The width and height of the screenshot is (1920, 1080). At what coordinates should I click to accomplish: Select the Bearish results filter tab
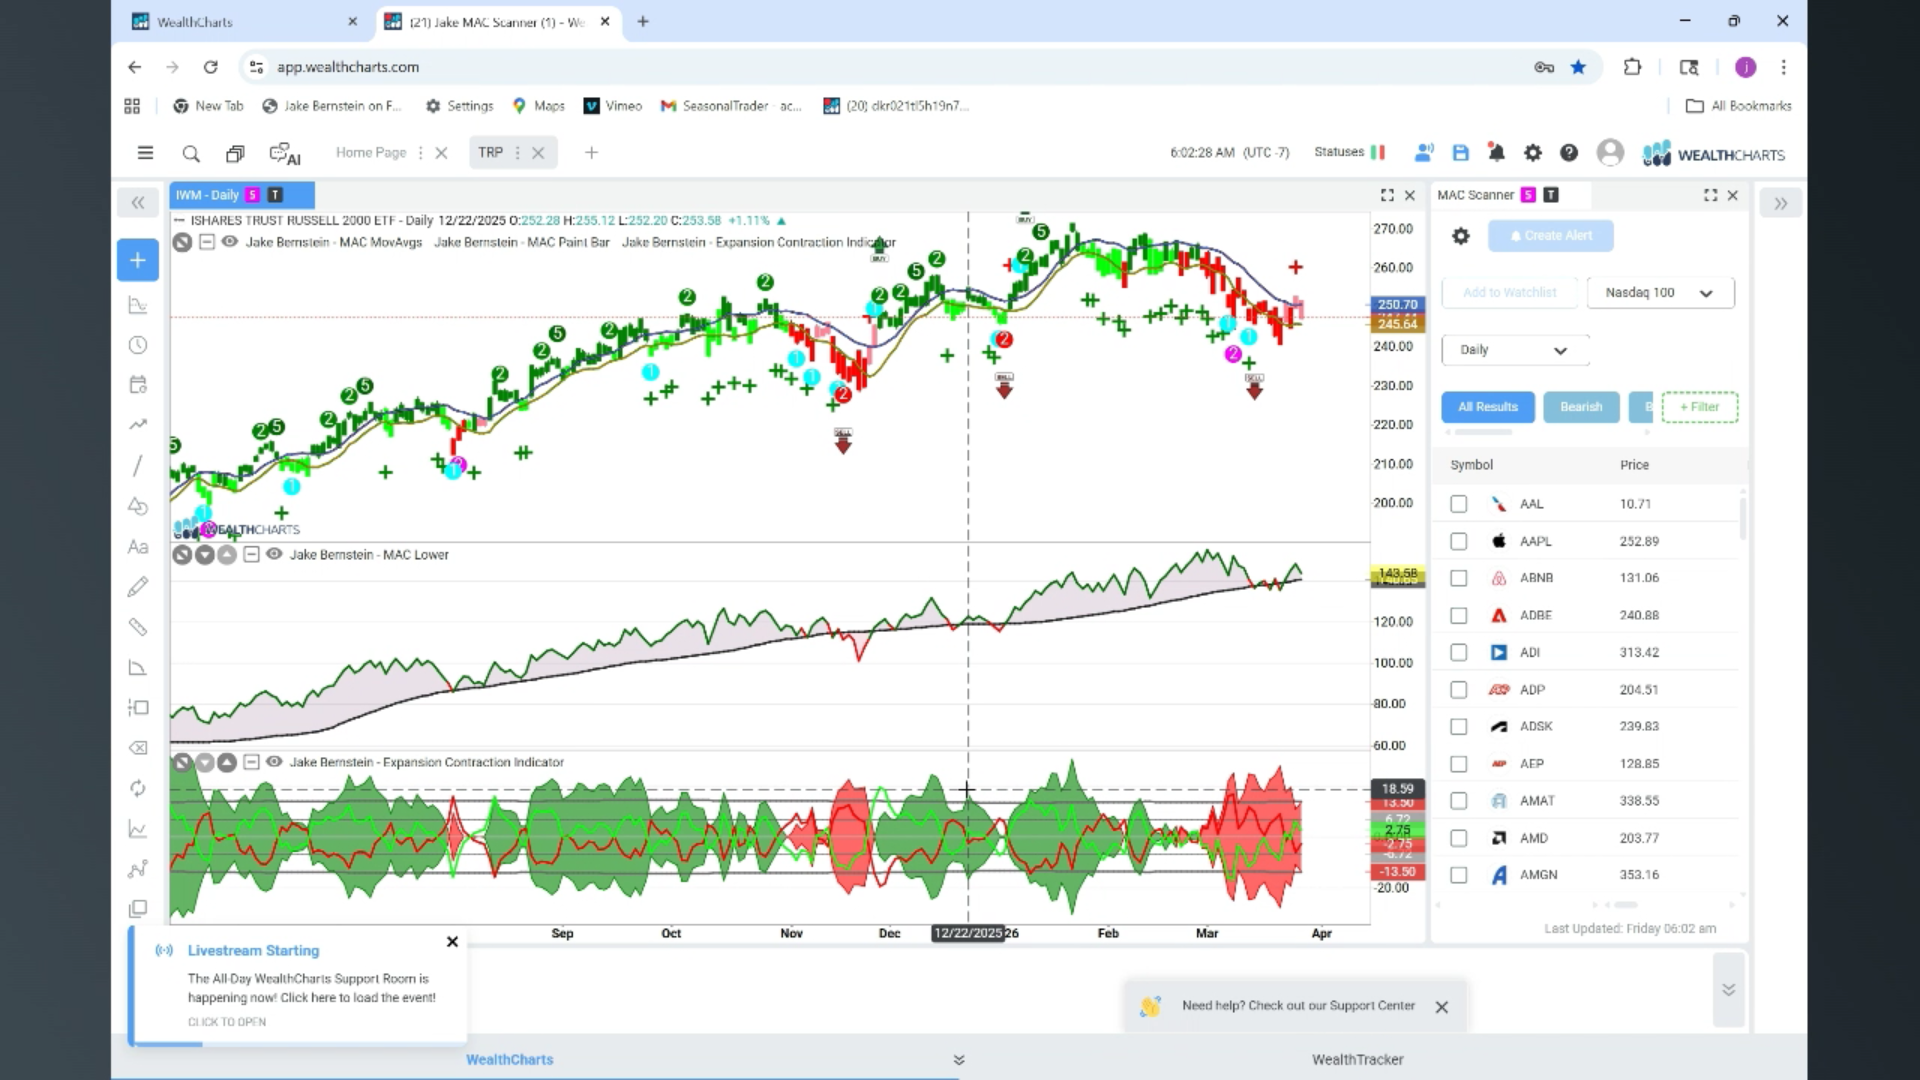click(x=1581, y=407)
